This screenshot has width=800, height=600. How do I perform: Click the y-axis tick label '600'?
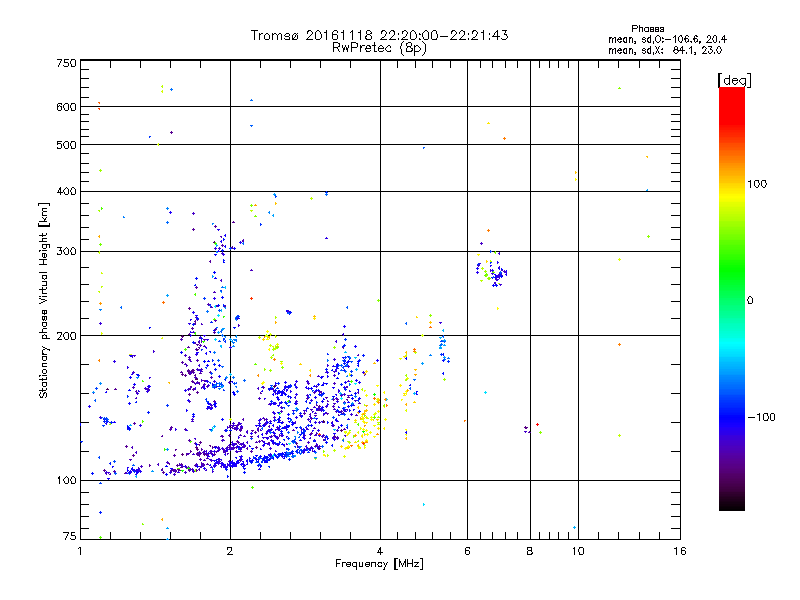tap(66, 107)
